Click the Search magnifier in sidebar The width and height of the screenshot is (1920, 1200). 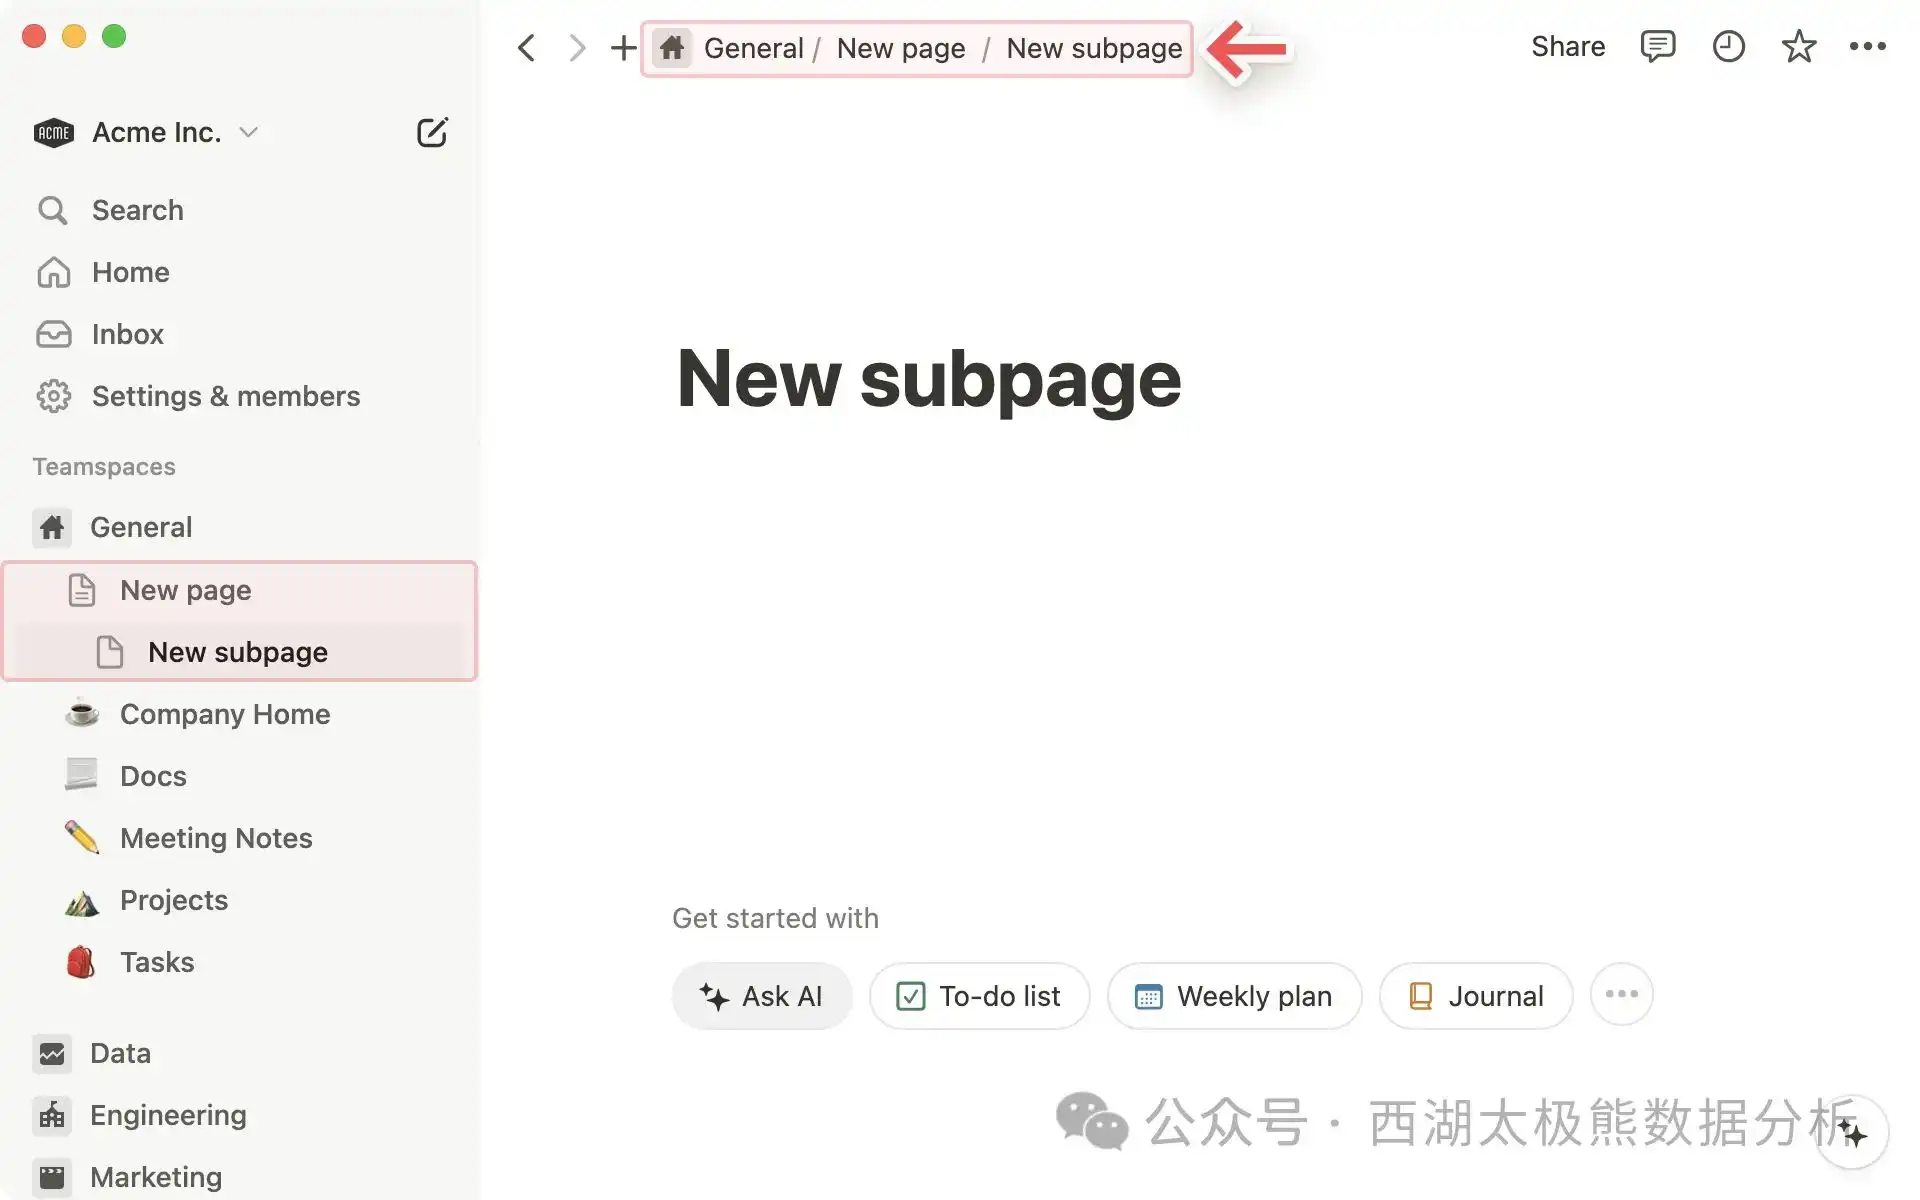[x=53, y=210]
